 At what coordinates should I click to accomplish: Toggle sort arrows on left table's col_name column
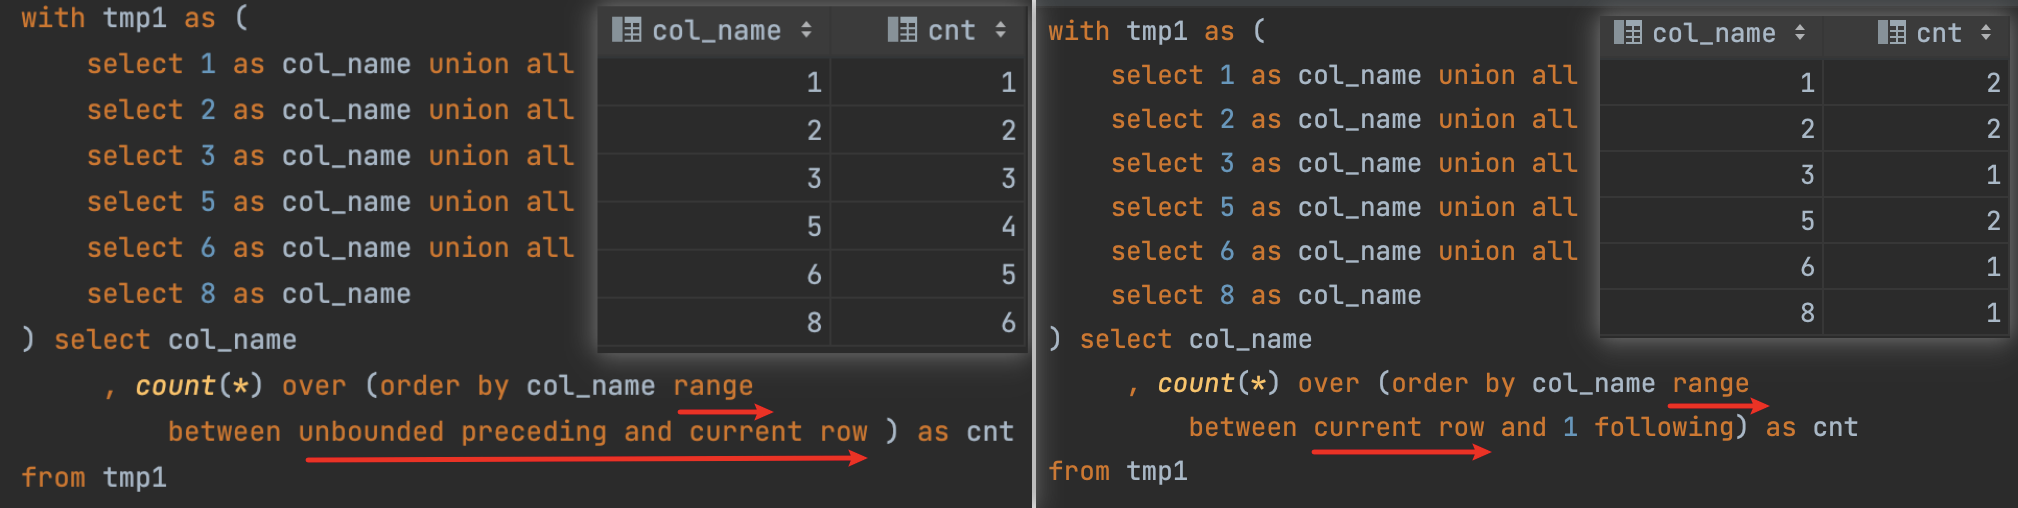click(806, 30)
